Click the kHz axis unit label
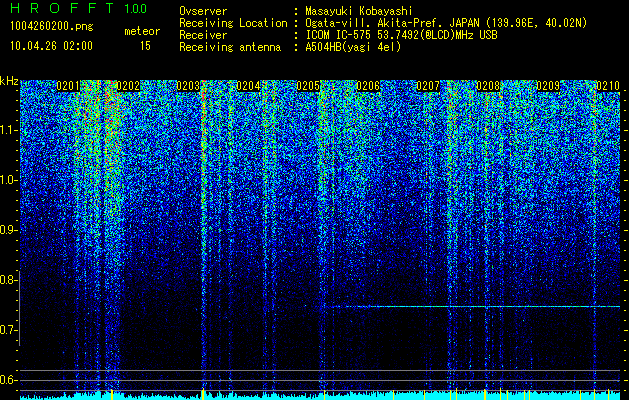Viewport: 629px width, 400px height. point(9,81)
